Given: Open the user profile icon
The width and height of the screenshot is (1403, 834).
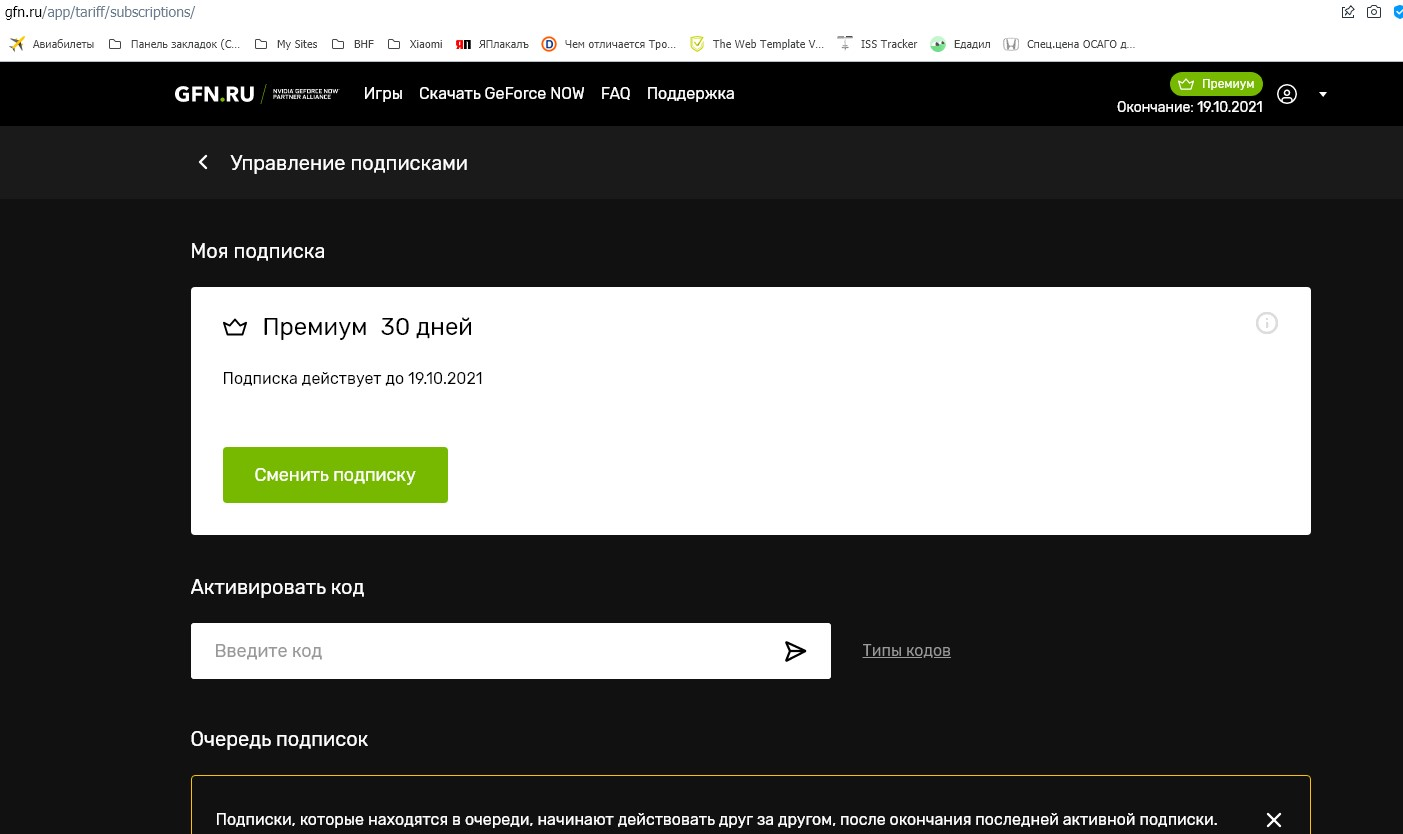Looking at the screenshot, I should (x=1288, y=94).
